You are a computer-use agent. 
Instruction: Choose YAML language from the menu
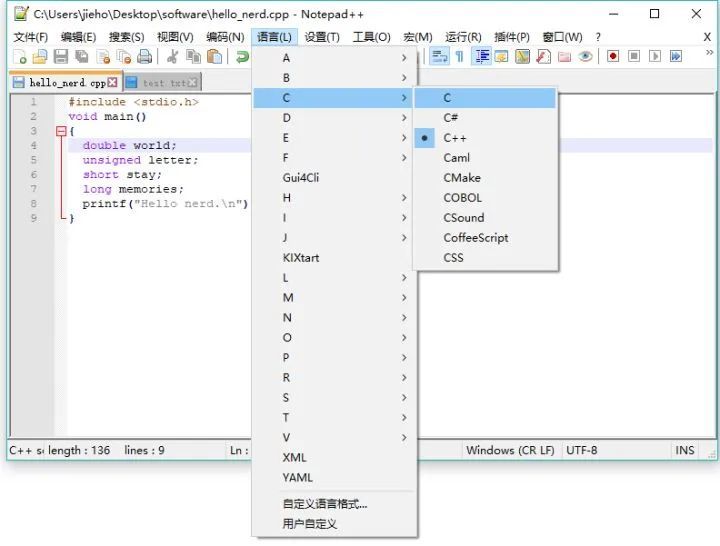click(334, 478)
